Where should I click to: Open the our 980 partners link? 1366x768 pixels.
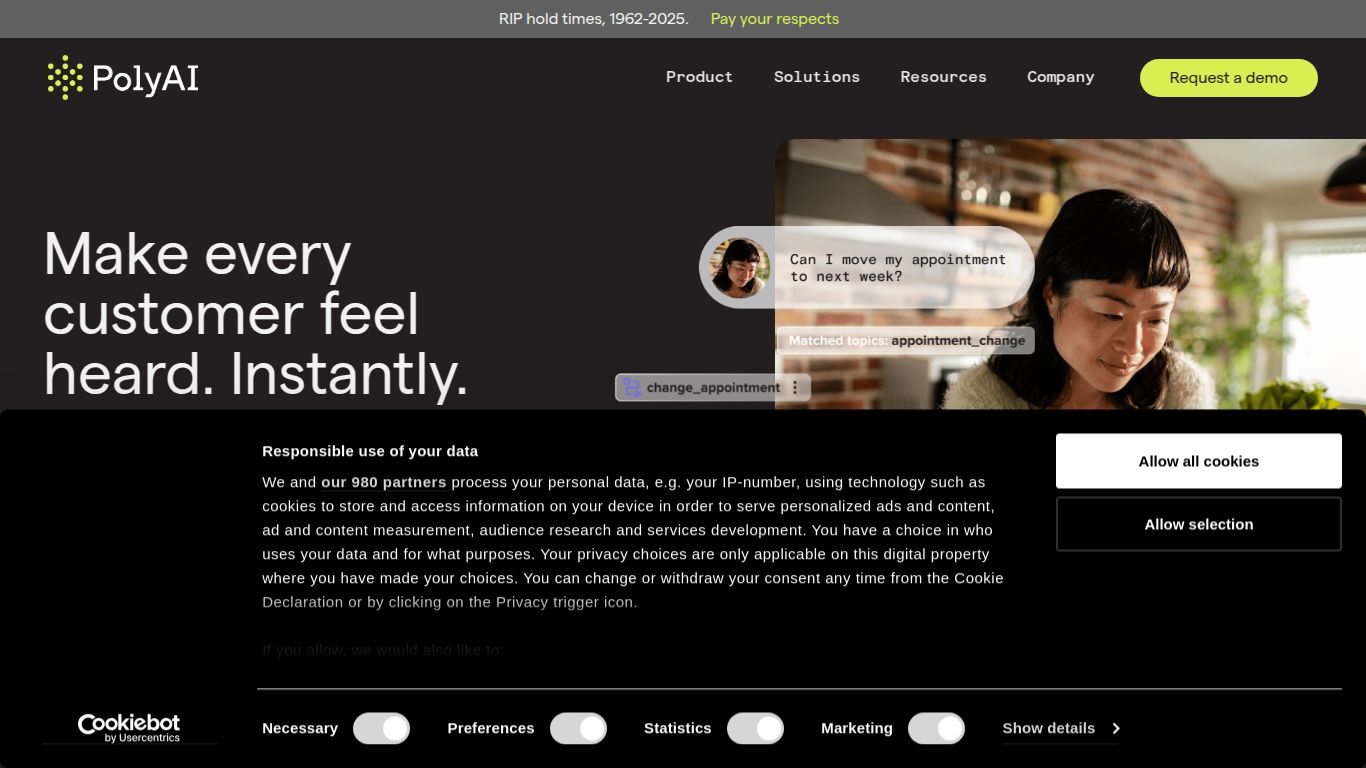[x=383, y=482]
